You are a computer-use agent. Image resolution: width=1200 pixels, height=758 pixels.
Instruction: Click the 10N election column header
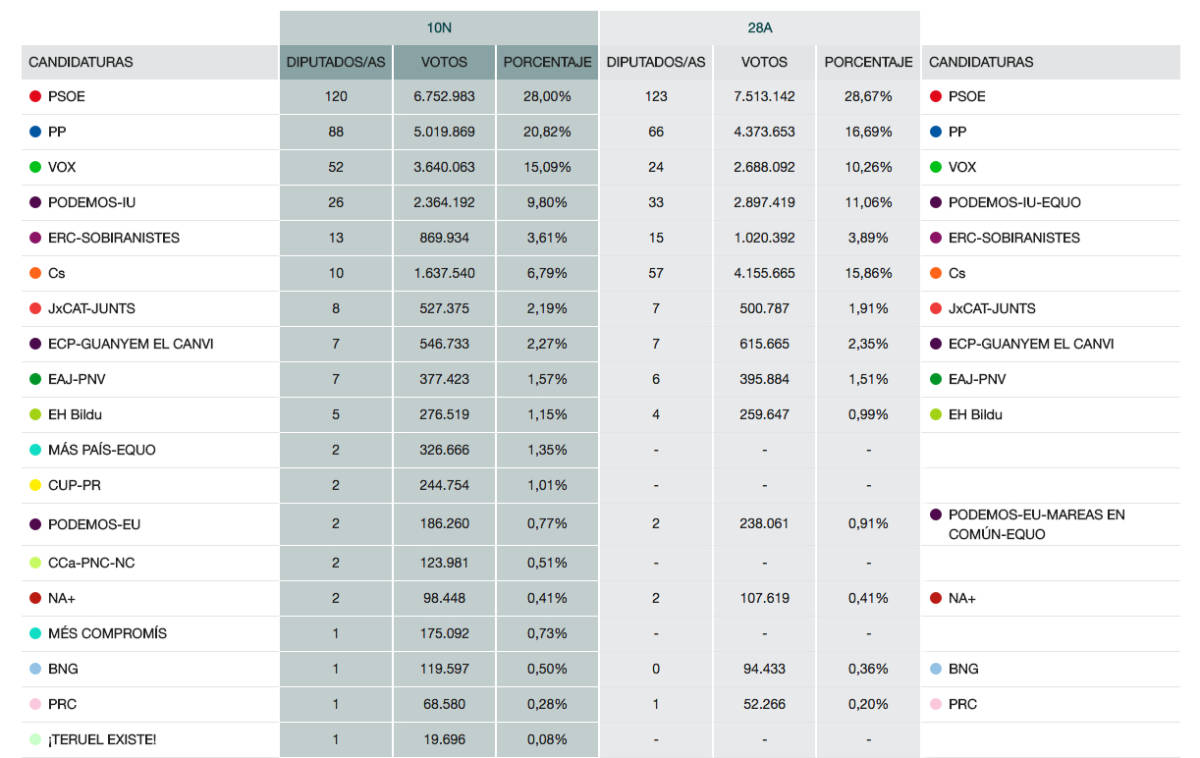click(439, 28)
